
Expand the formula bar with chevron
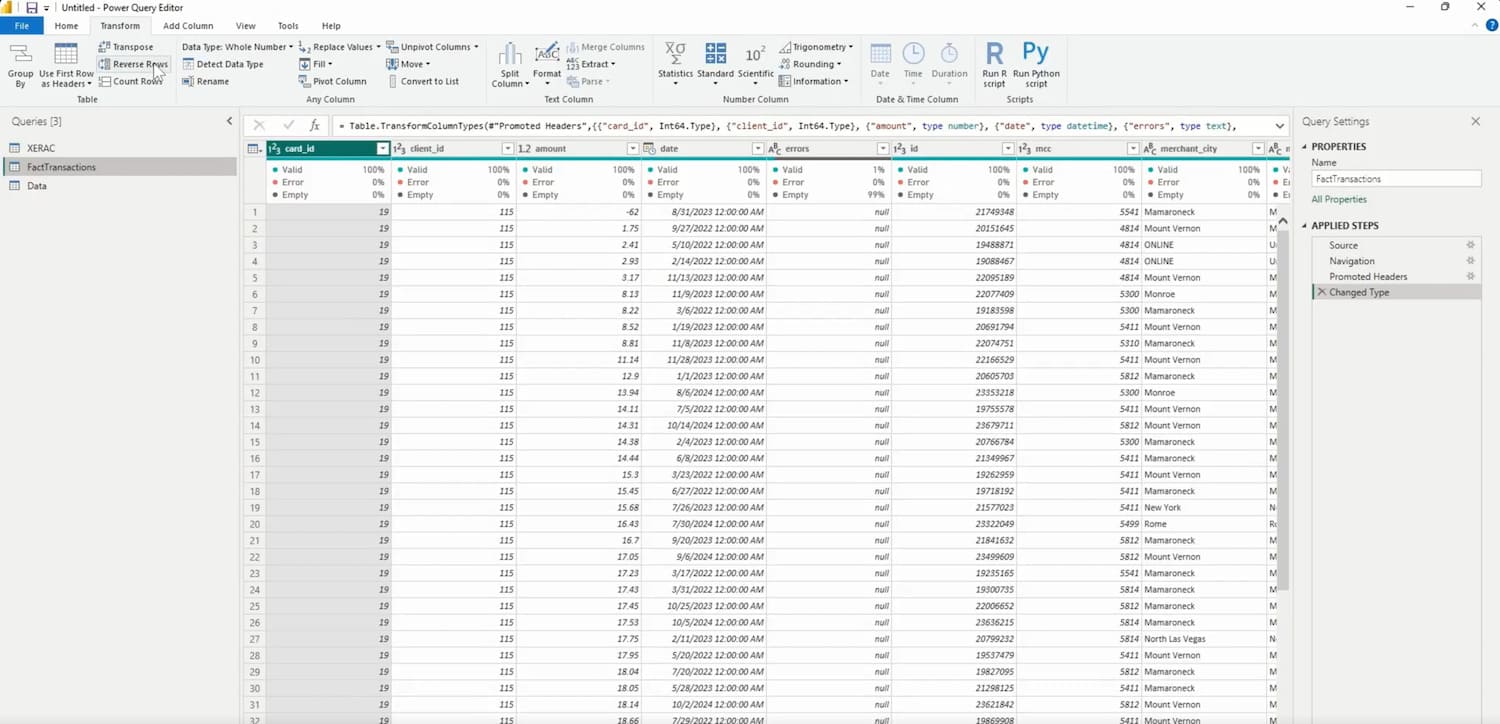1279,126
